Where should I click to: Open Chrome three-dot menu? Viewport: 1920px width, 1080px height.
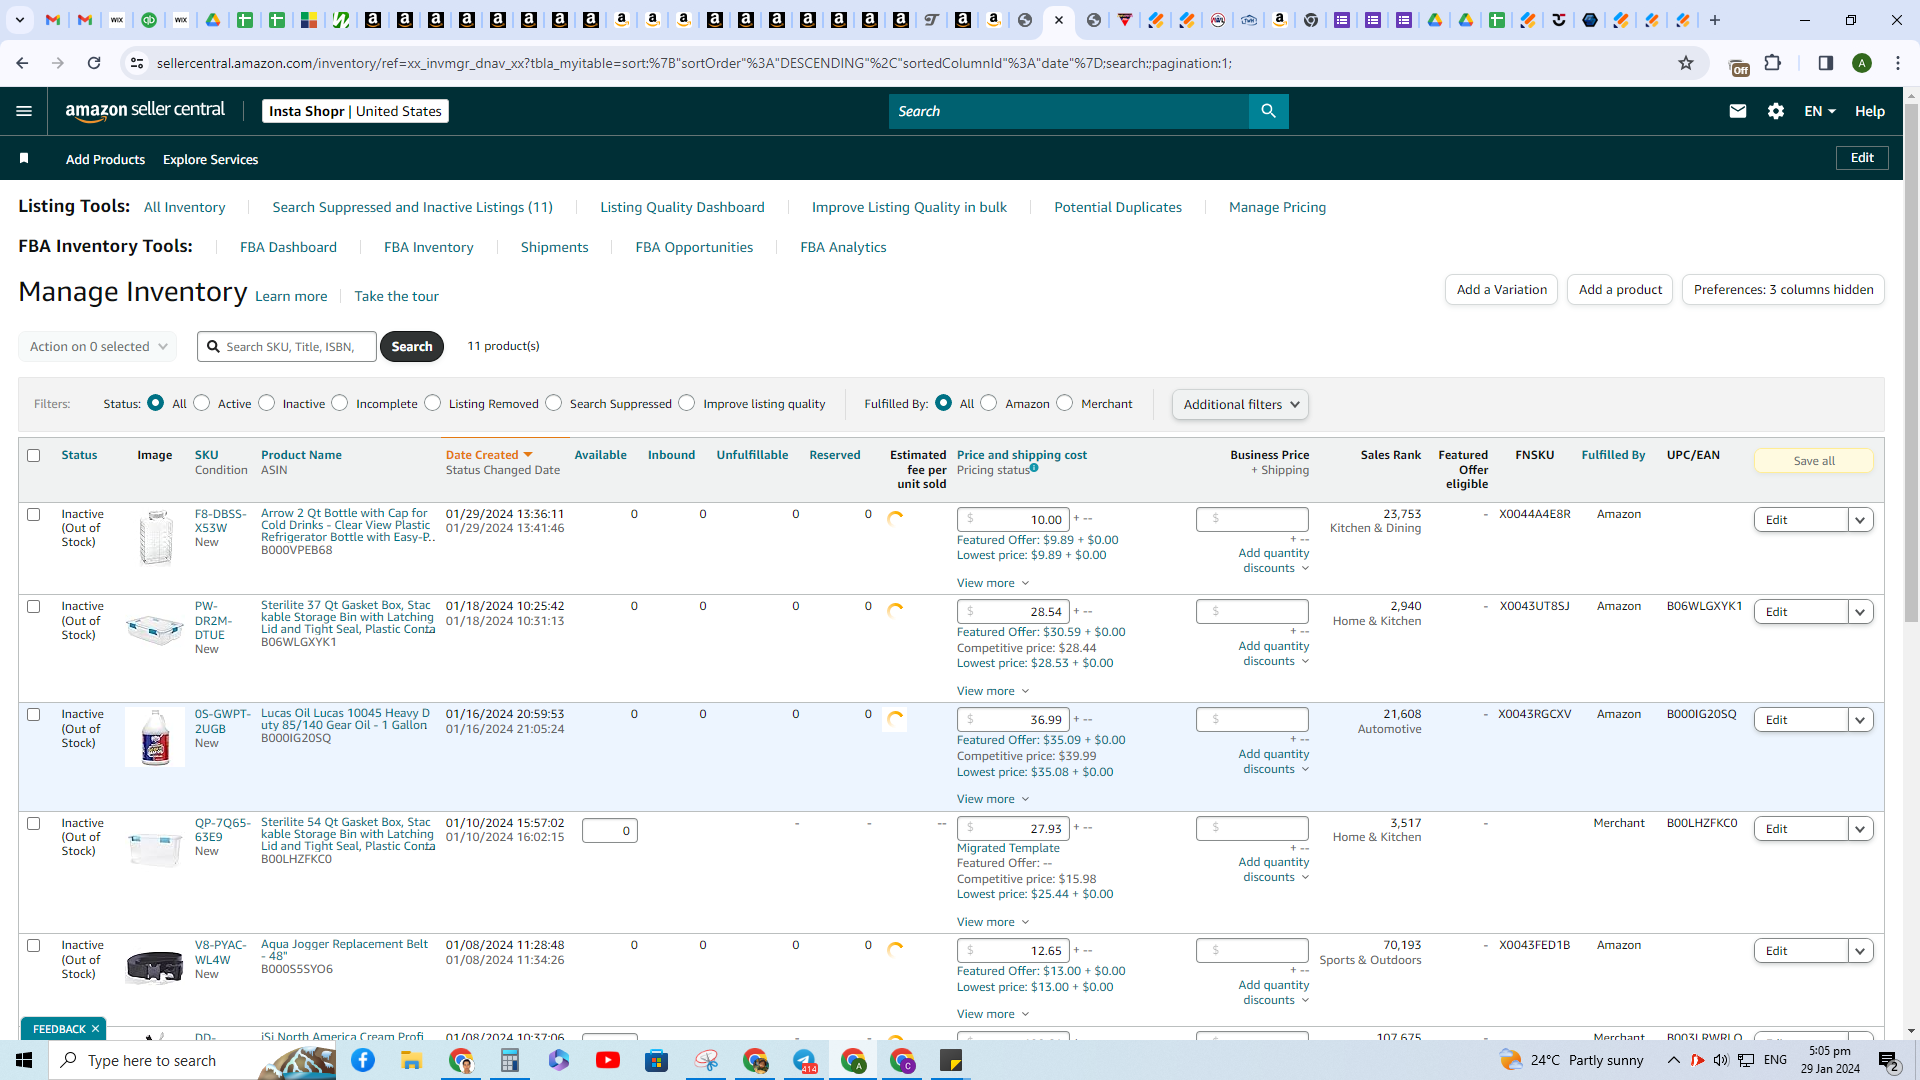point(1898,63)
